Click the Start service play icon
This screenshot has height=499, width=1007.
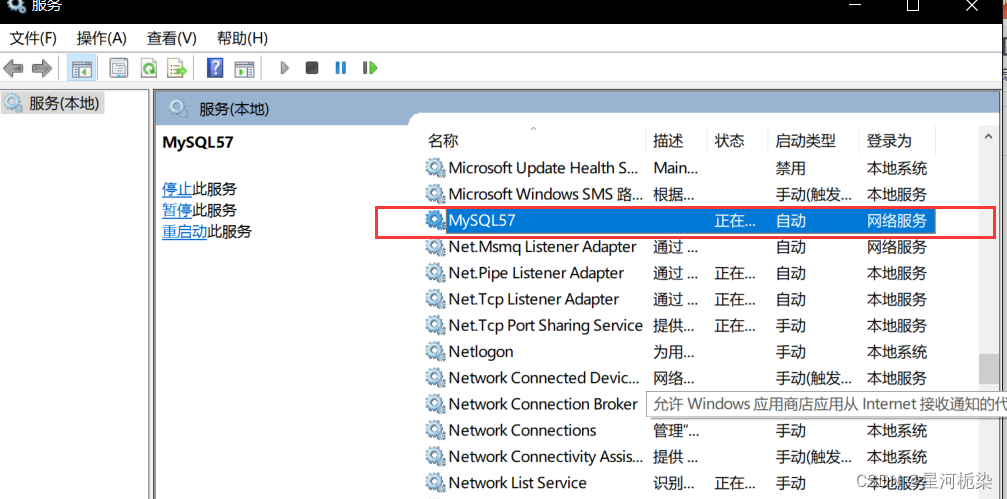pyautogui.click(x=285, y=67)
